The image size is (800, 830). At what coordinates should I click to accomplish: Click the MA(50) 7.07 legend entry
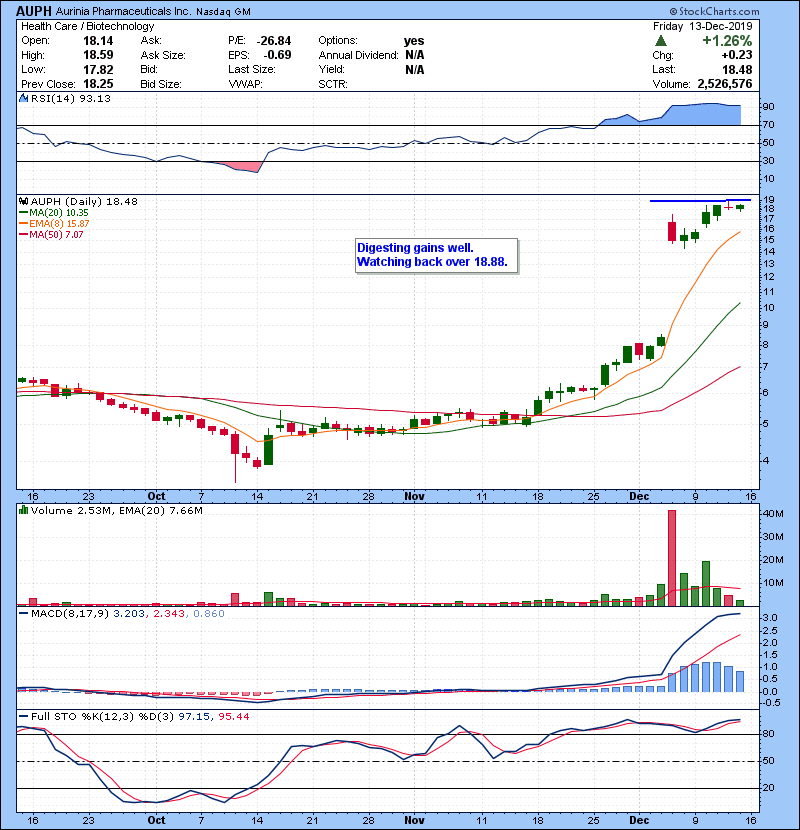pyautogui.click(x=51, y=235)
